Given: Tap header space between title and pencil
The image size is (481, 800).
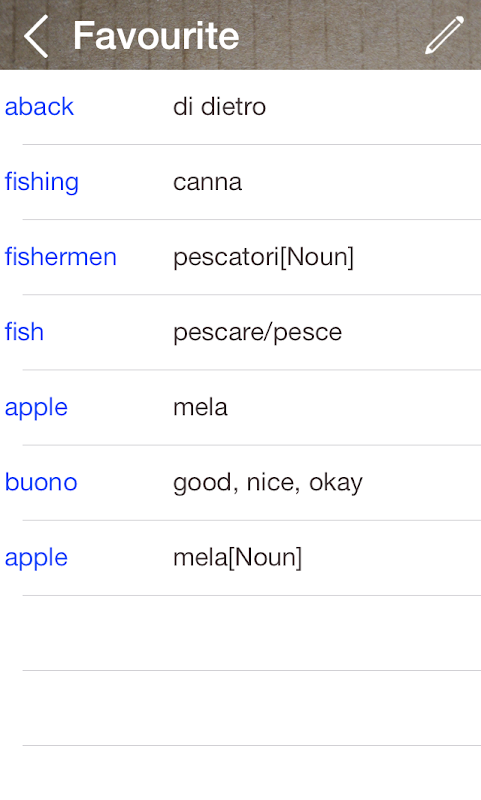Looking at the screenshot, I should 332,36.
